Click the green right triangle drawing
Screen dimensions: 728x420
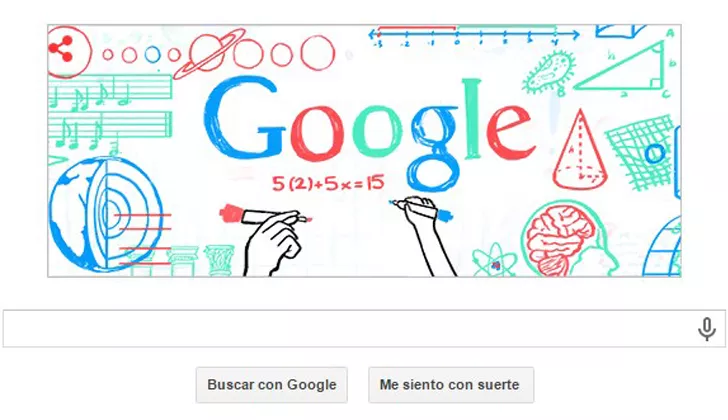click(x=620, y=65)
